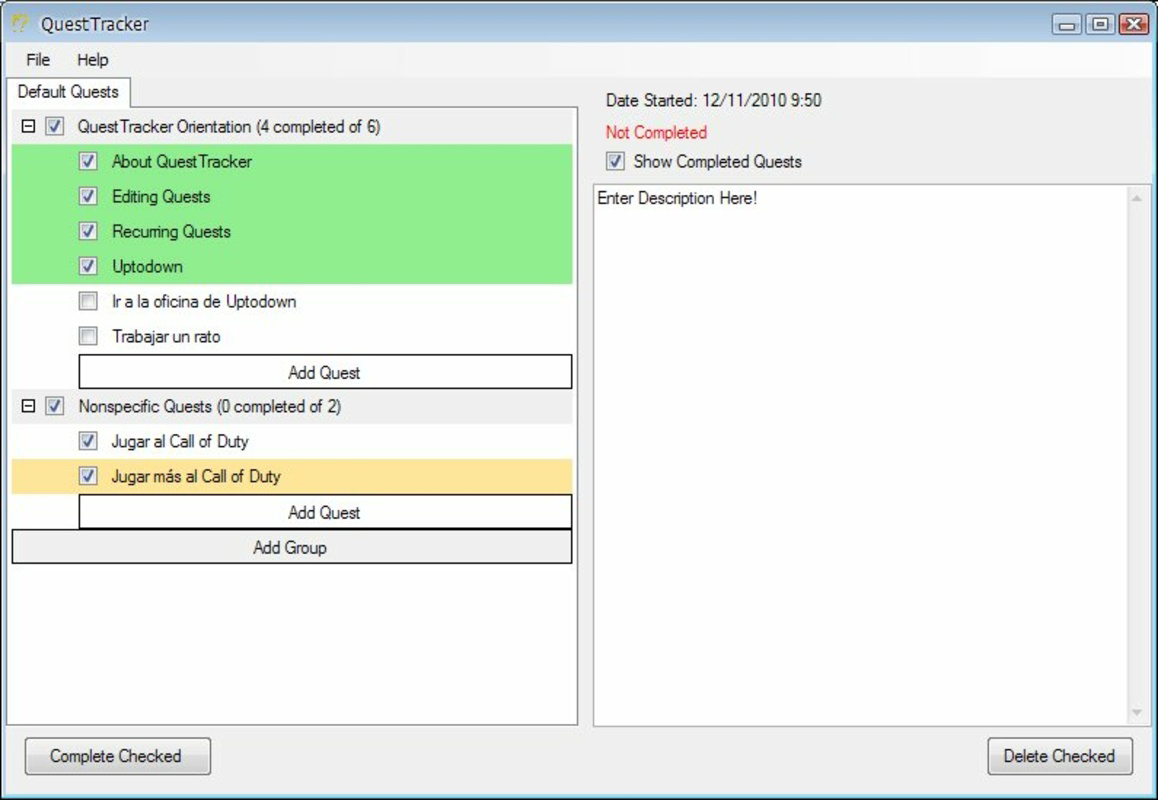Check the Trabajar un rato checkbox
This screenshot has width=1158, height=800.
pos(88,336)
